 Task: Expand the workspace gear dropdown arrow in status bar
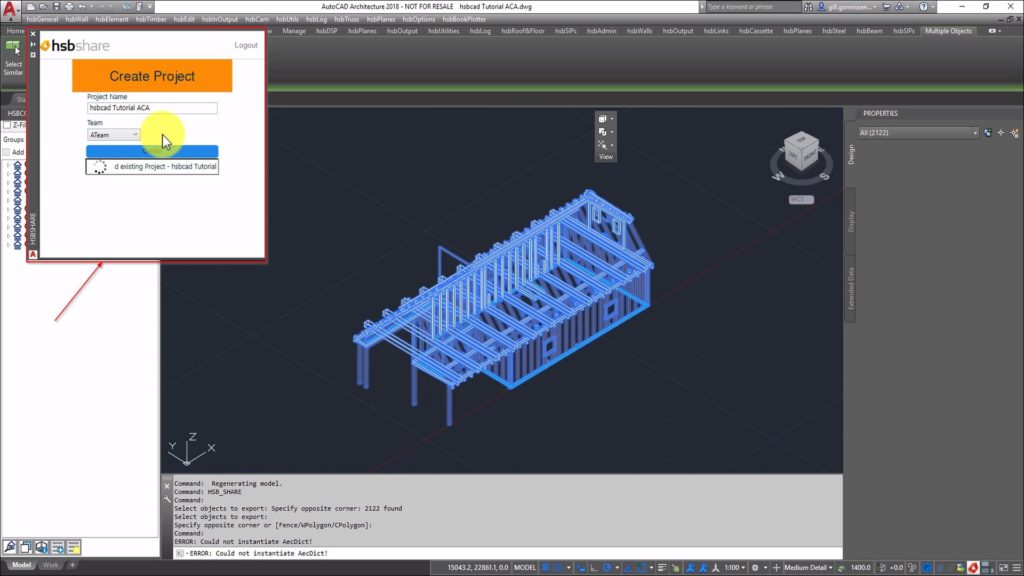click(766, 568)
